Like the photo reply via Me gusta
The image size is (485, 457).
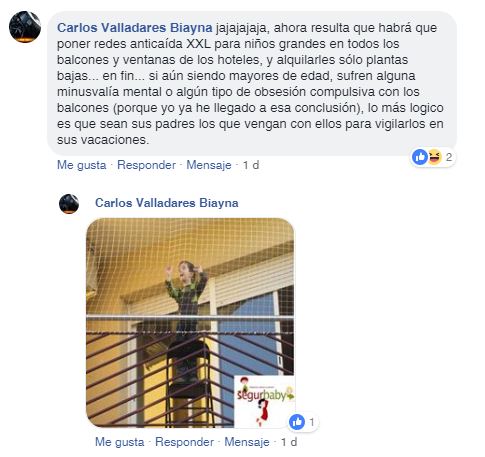120,442
